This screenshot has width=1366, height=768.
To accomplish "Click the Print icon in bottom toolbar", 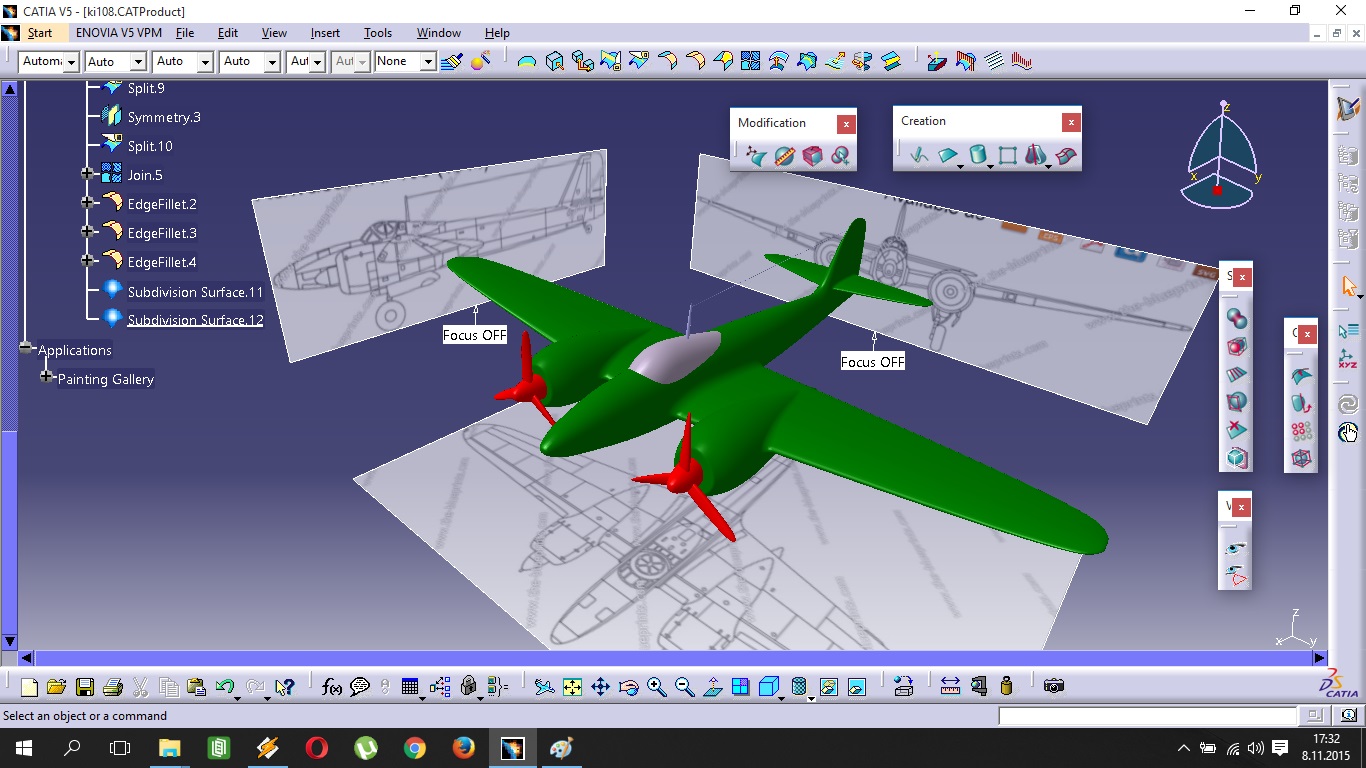I will [112, 687].
